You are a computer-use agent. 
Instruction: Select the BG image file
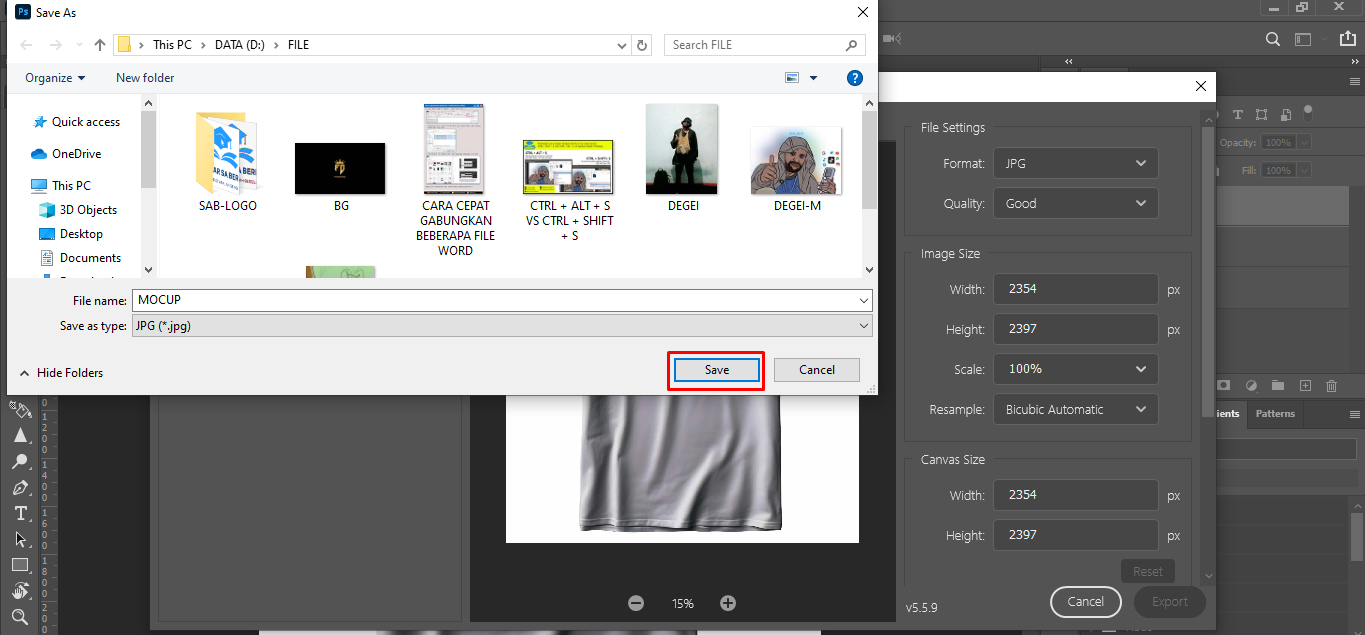click(340, 176)
